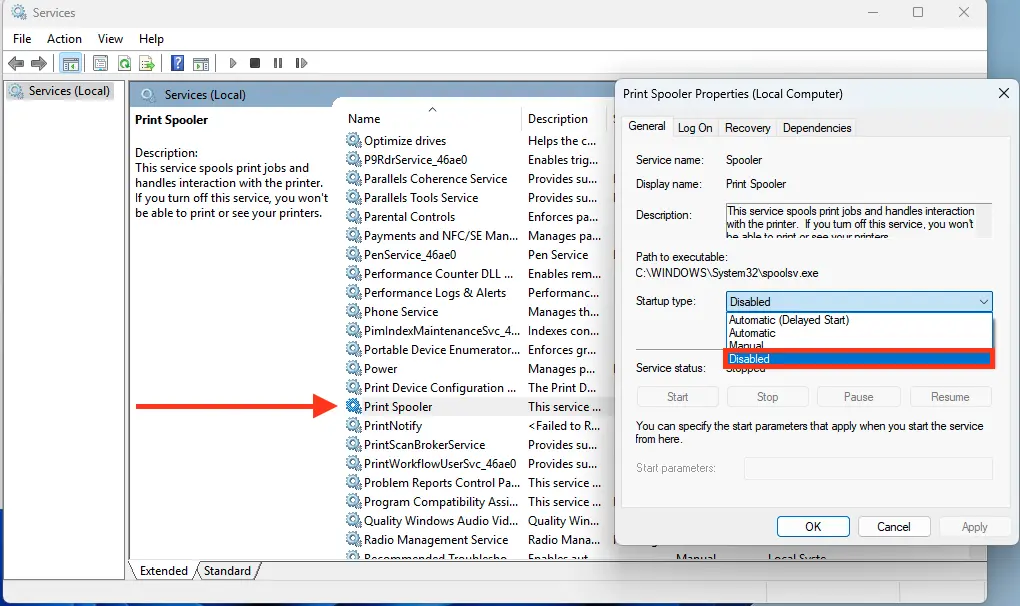1020x606 pixels.
Task: Click the Stop service button in dialog
Action: click(x=768, y=397)
